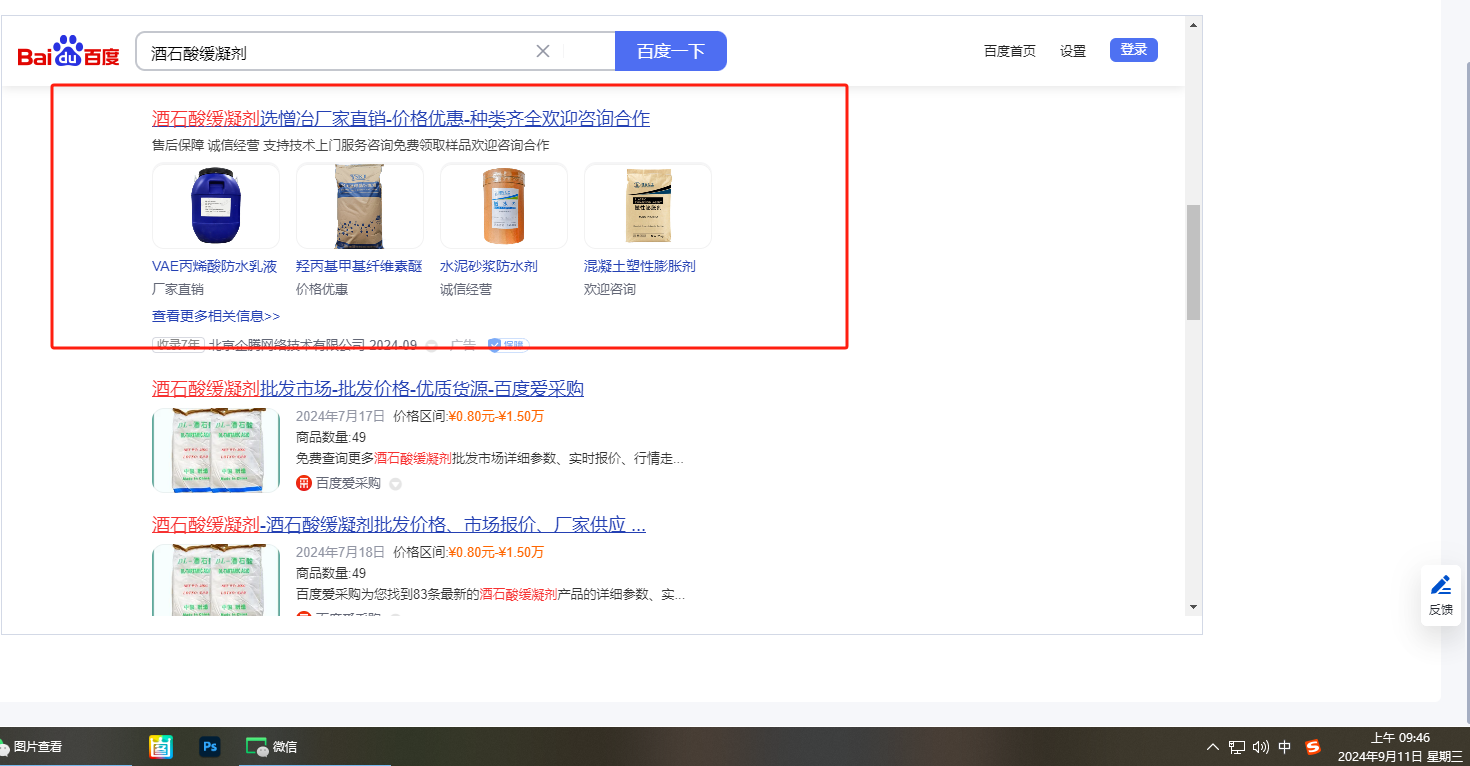The image size is (1470, 766).
Task: Click the red 百度爱采购 source icon
Action: coord(304,483)
